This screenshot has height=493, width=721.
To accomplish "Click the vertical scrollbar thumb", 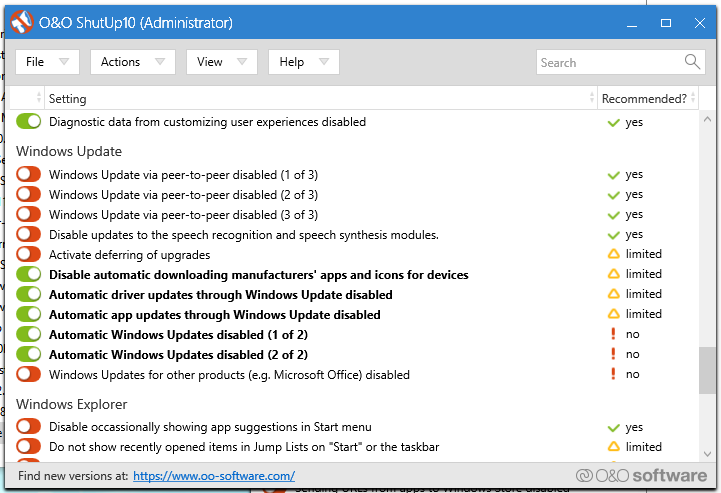I will [x=707, y=370].
